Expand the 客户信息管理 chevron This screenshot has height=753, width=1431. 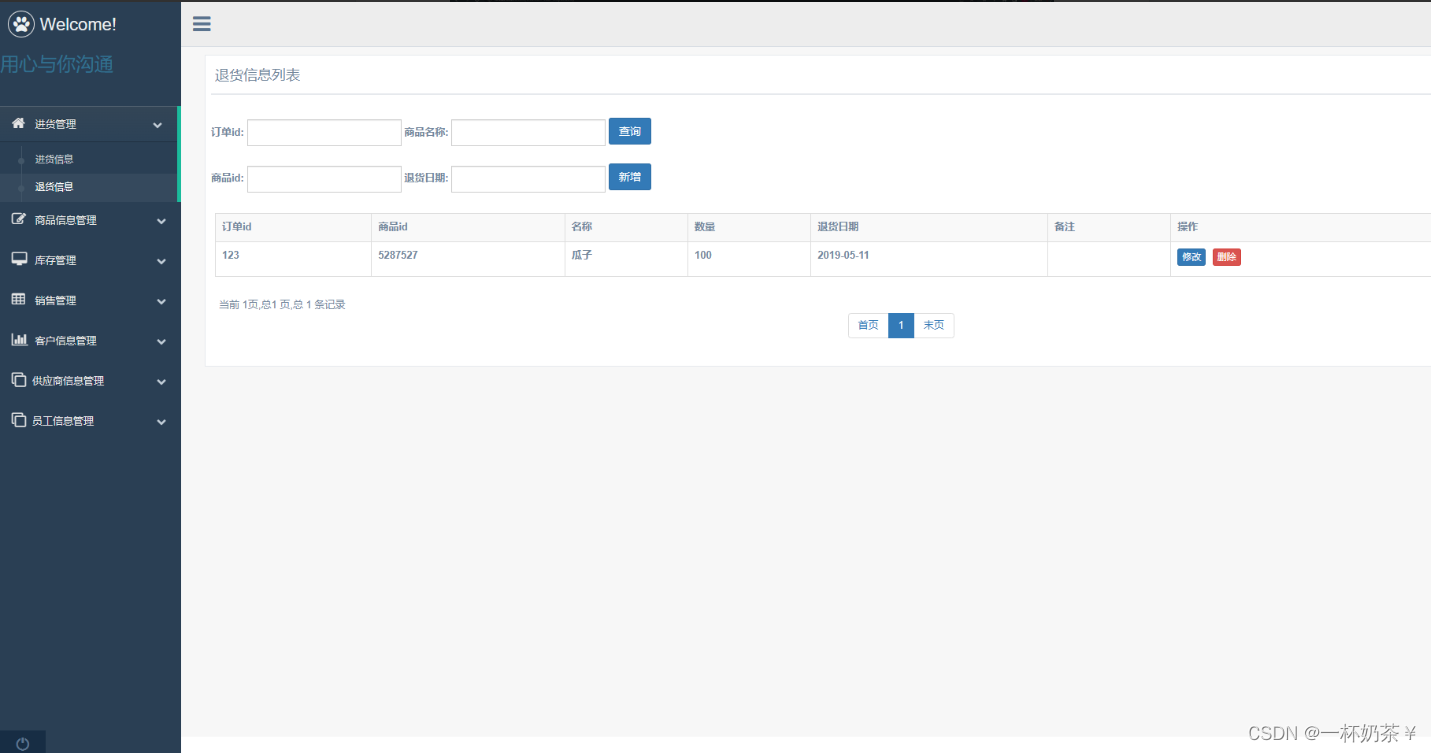coord(161,341)
